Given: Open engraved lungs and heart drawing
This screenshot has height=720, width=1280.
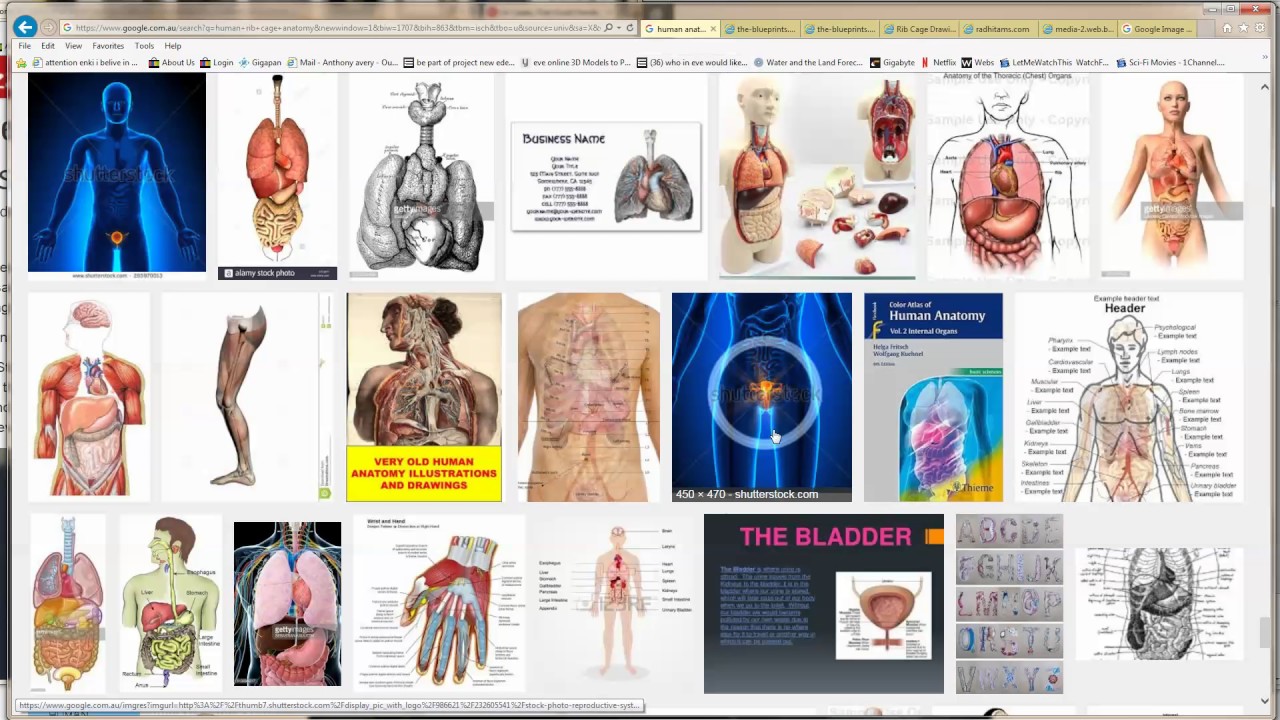Looking at the screenshot, I should (x=421, y=176).
